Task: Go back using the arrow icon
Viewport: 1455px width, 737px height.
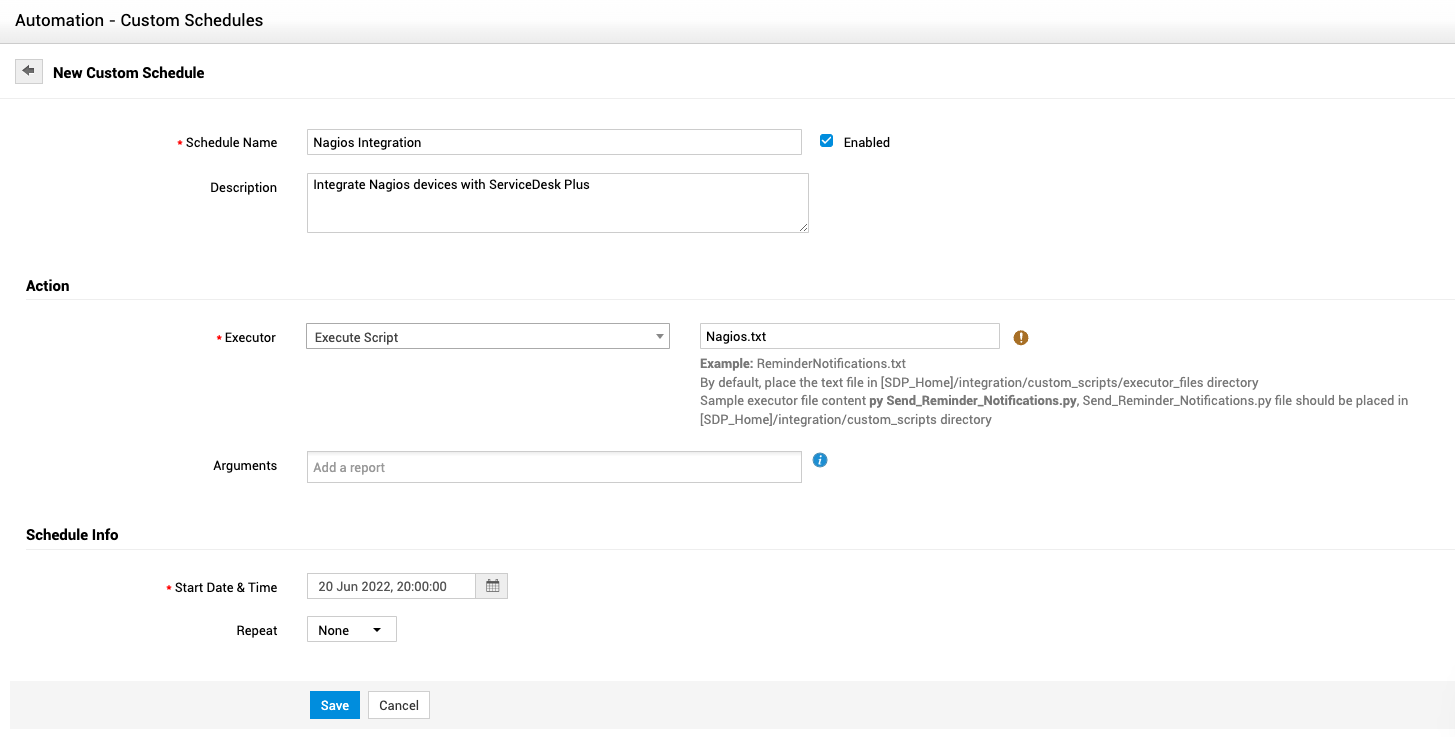Action: click(x=29, y=72)
